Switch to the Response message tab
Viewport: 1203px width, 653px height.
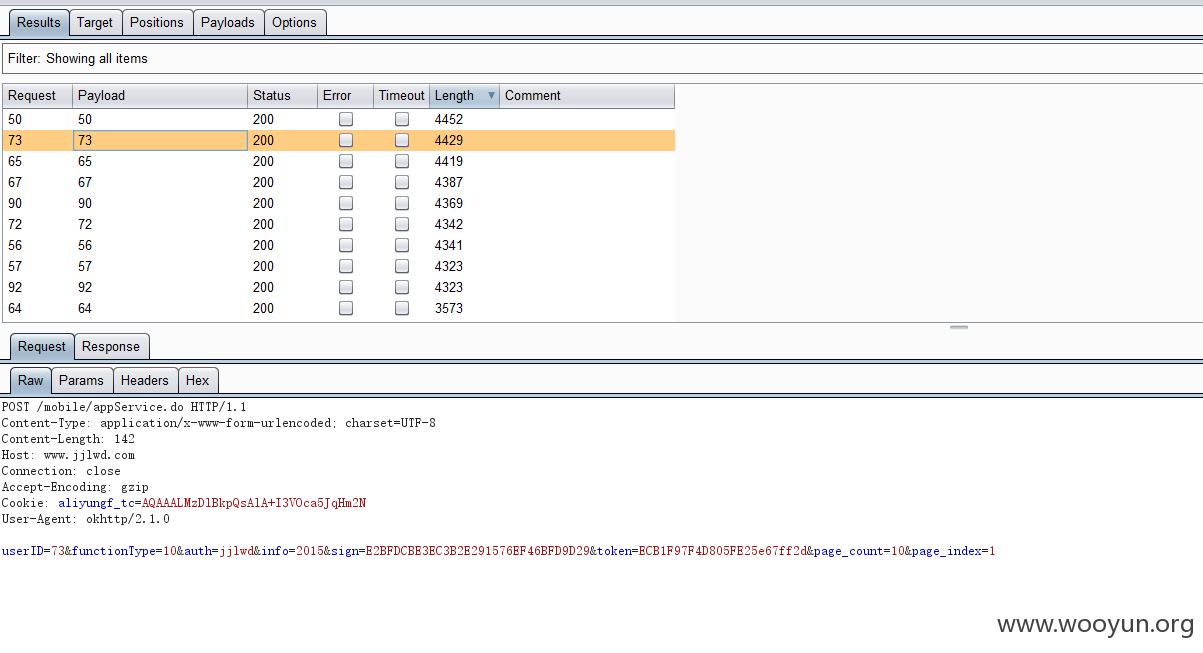tap(111, 346)
